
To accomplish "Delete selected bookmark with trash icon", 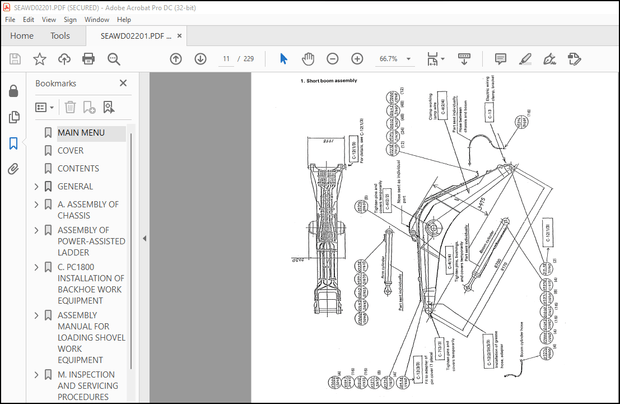I will pyautogui.click(x=70, y=107).
